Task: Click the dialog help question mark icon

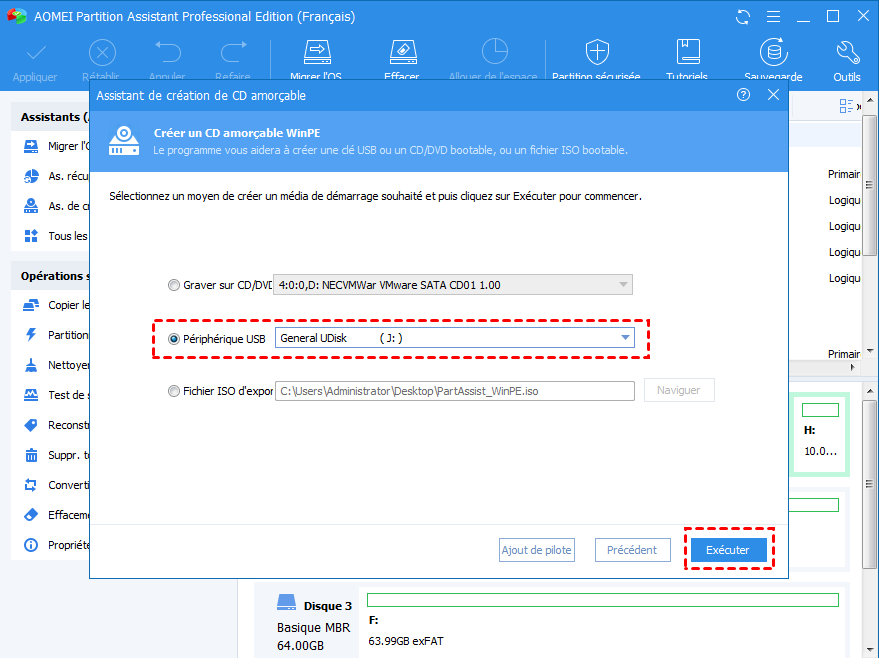Action: (743, 95)
